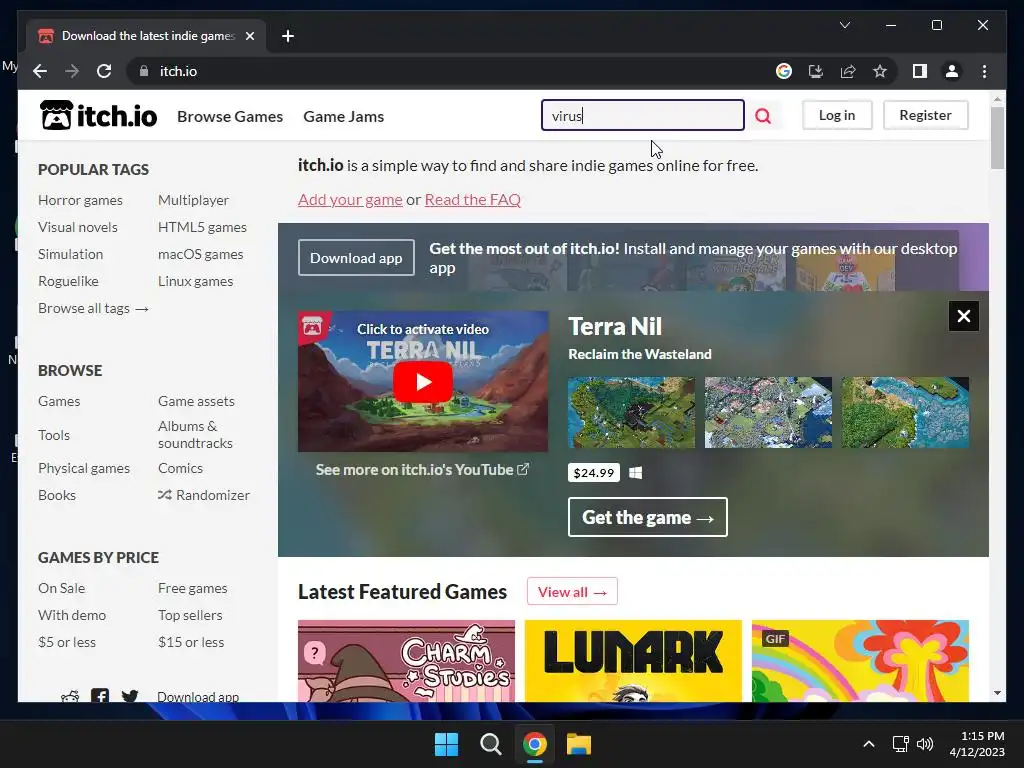This screenshot has height=768, width=1024.
Task: Click the Register button
Action: tap(925, 115)
